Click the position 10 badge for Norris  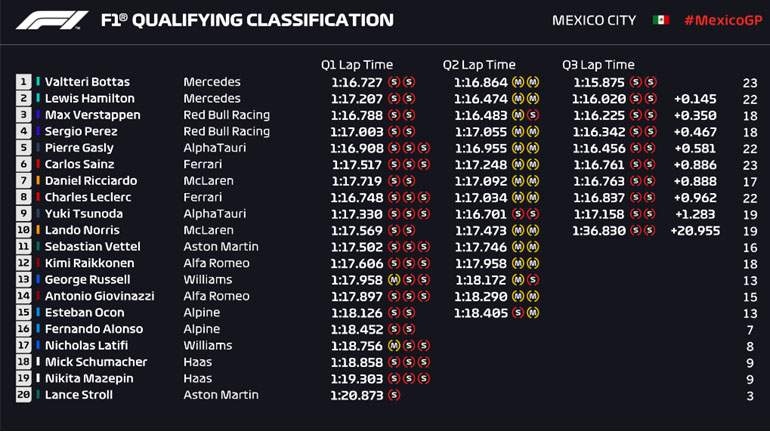(x=23, y=231)
